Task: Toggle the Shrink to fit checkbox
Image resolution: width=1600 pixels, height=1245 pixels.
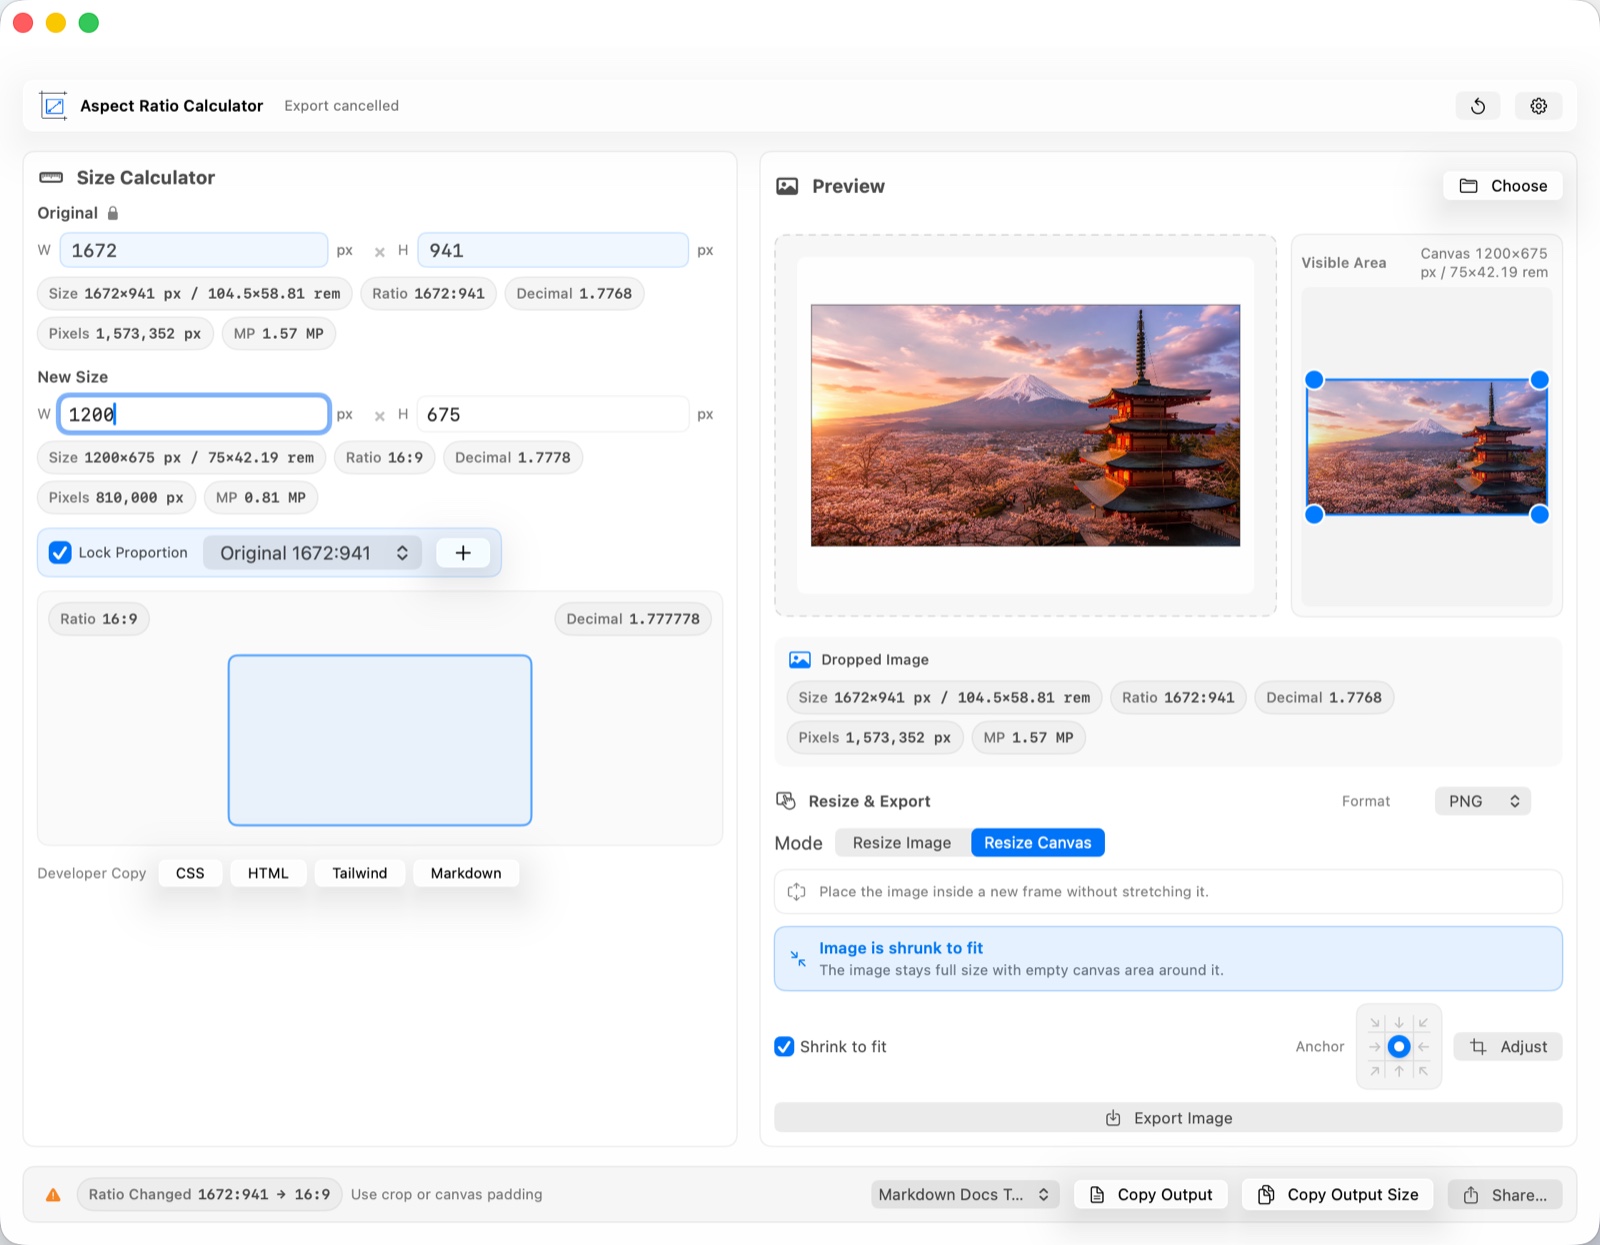Action: pos(785,1047)
